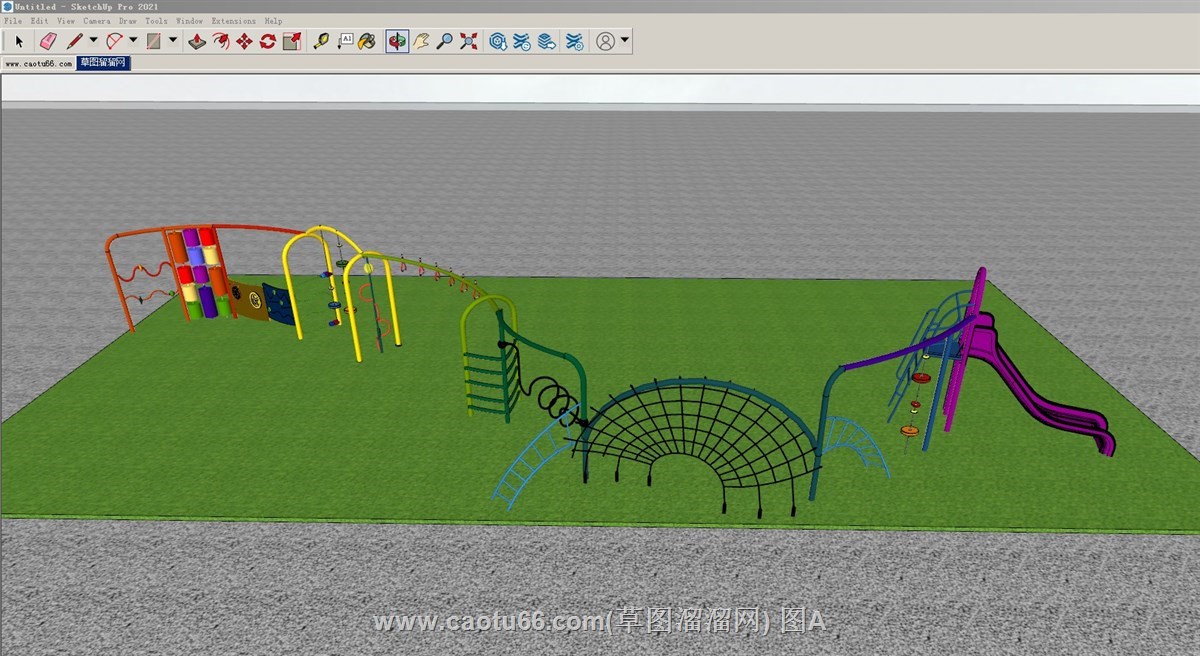Pick the Line pencil tool
1200x656 pixels.
point(75,41)
